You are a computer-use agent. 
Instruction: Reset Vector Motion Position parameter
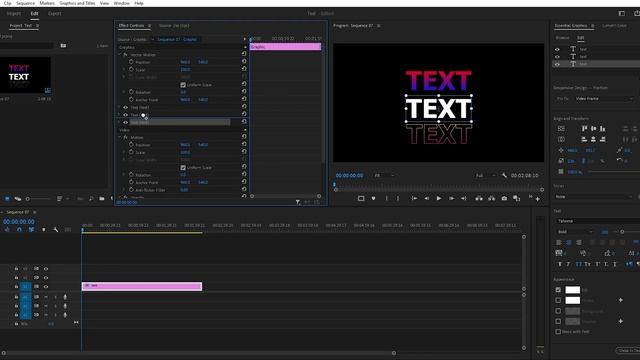click(x=244, y=61)
